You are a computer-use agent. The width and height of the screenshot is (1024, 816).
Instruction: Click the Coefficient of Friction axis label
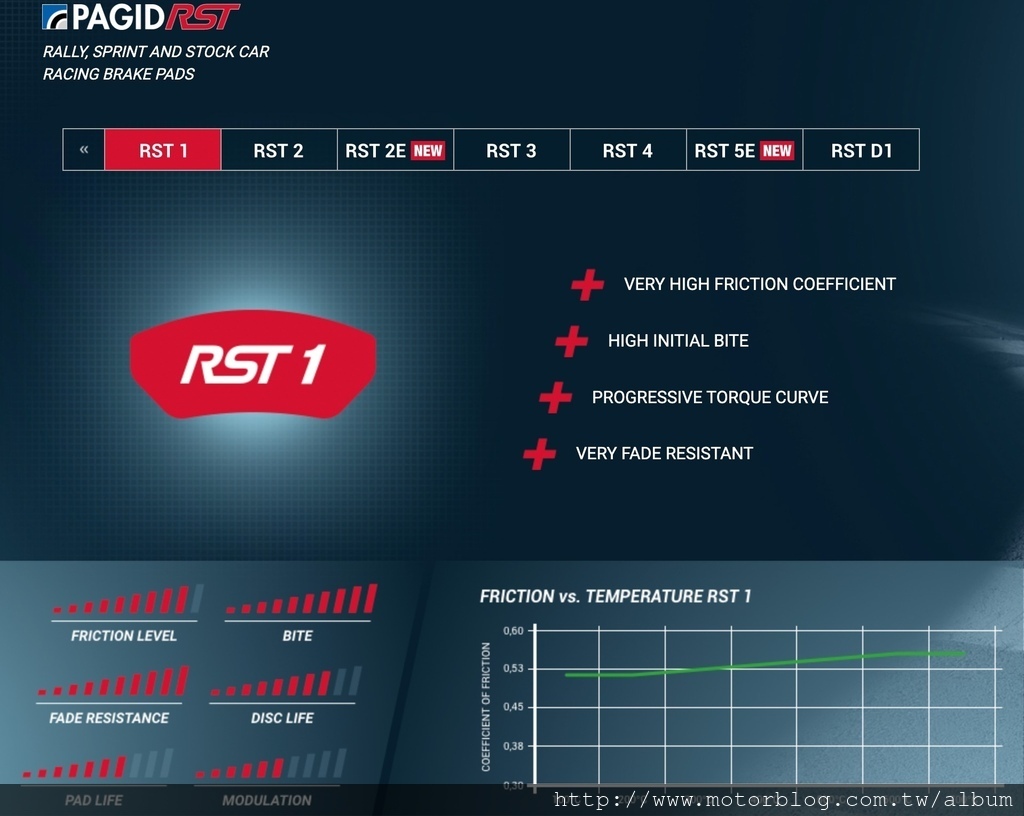click(485, 707)
